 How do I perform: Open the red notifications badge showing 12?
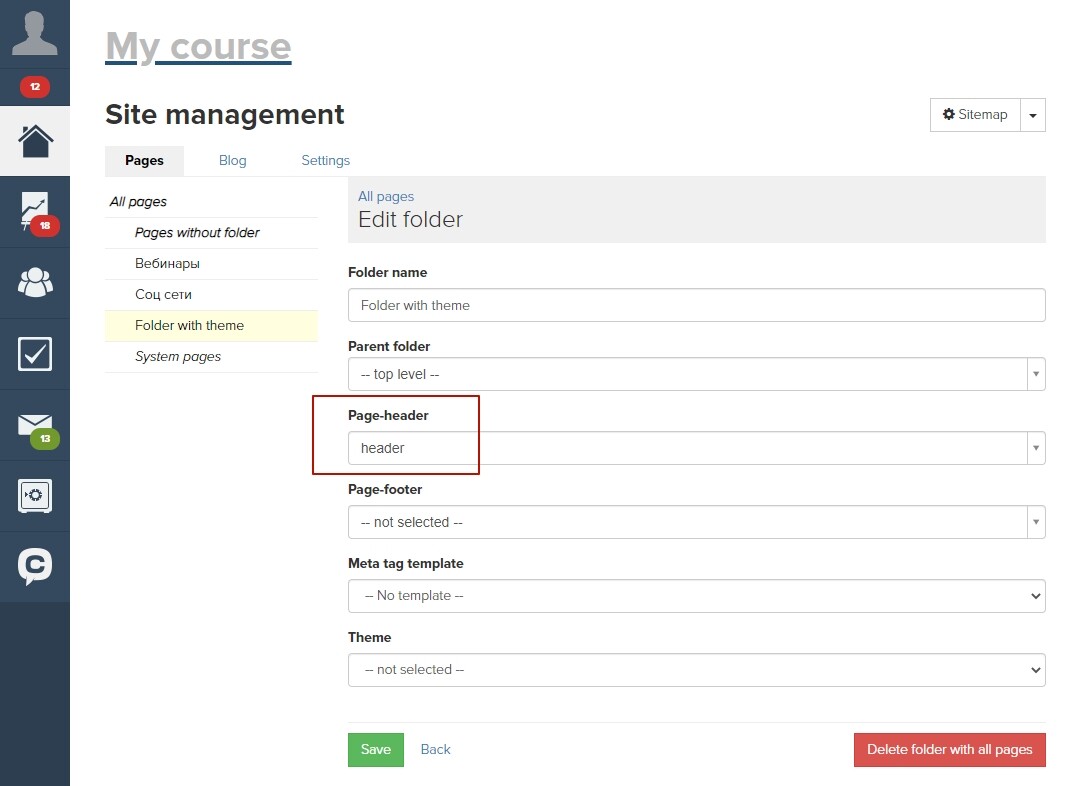(x=35, y=87)
